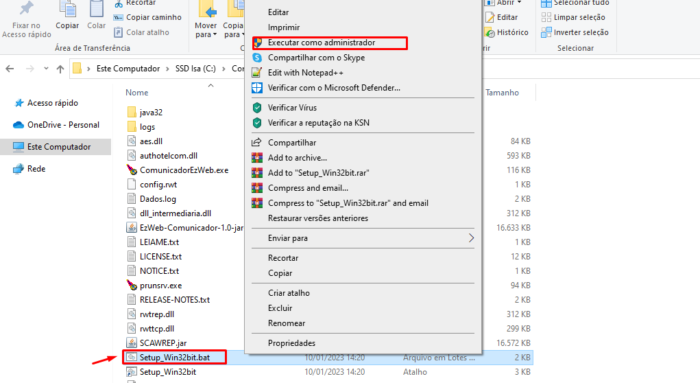Click the Skype icon beside Compartilhar com o Skype
This screenshot has height=383, width=700.
[x=257, y=58]
